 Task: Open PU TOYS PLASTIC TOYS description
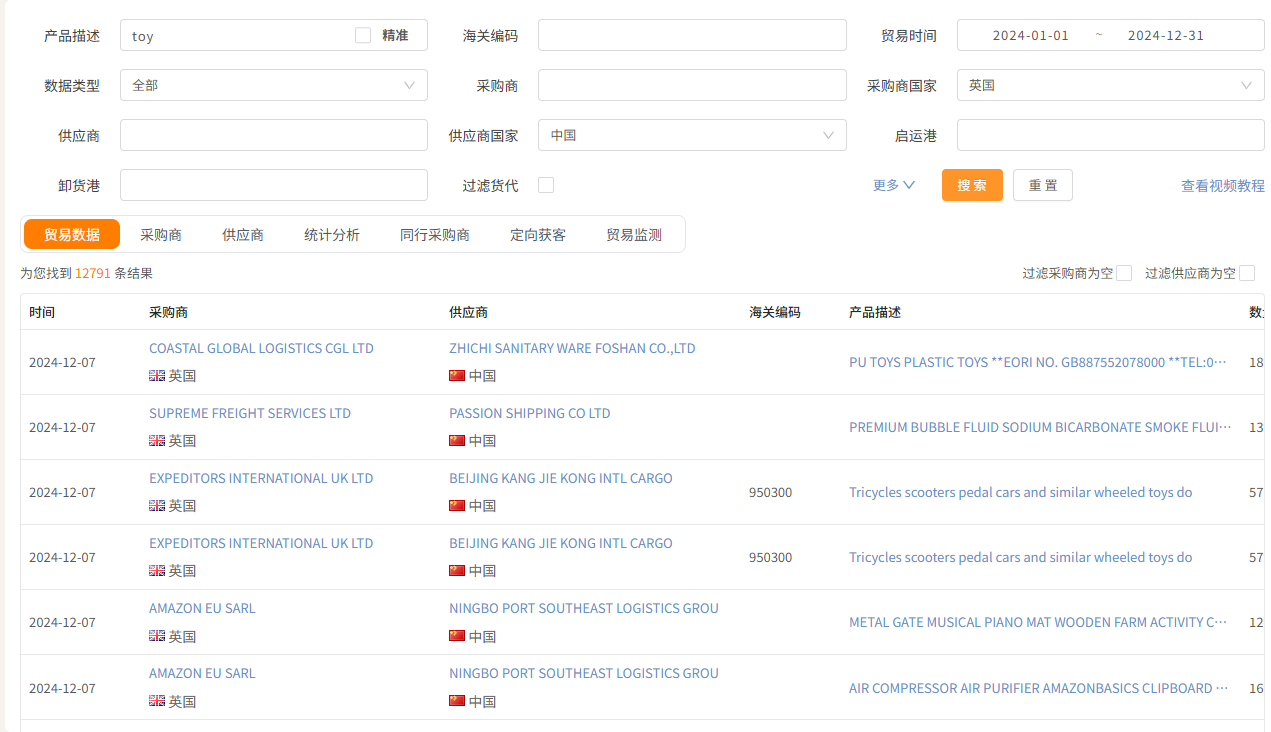(1038, 362)
